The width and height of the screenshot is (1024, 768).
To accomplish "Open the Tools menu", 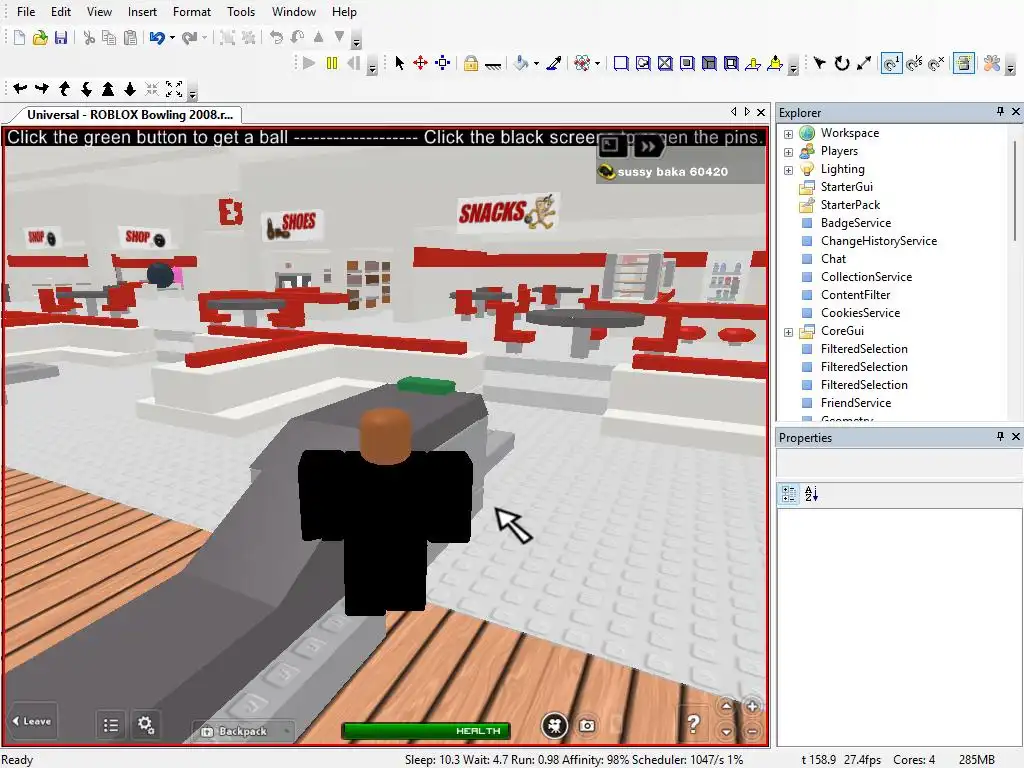I will pyautogui.click(x=241, y=12).
